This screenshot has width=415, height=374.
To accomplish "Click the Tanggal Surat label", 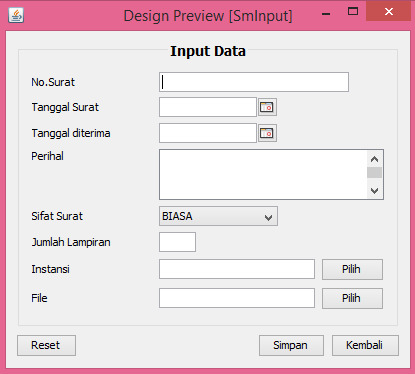I will (x=65, y=107).
